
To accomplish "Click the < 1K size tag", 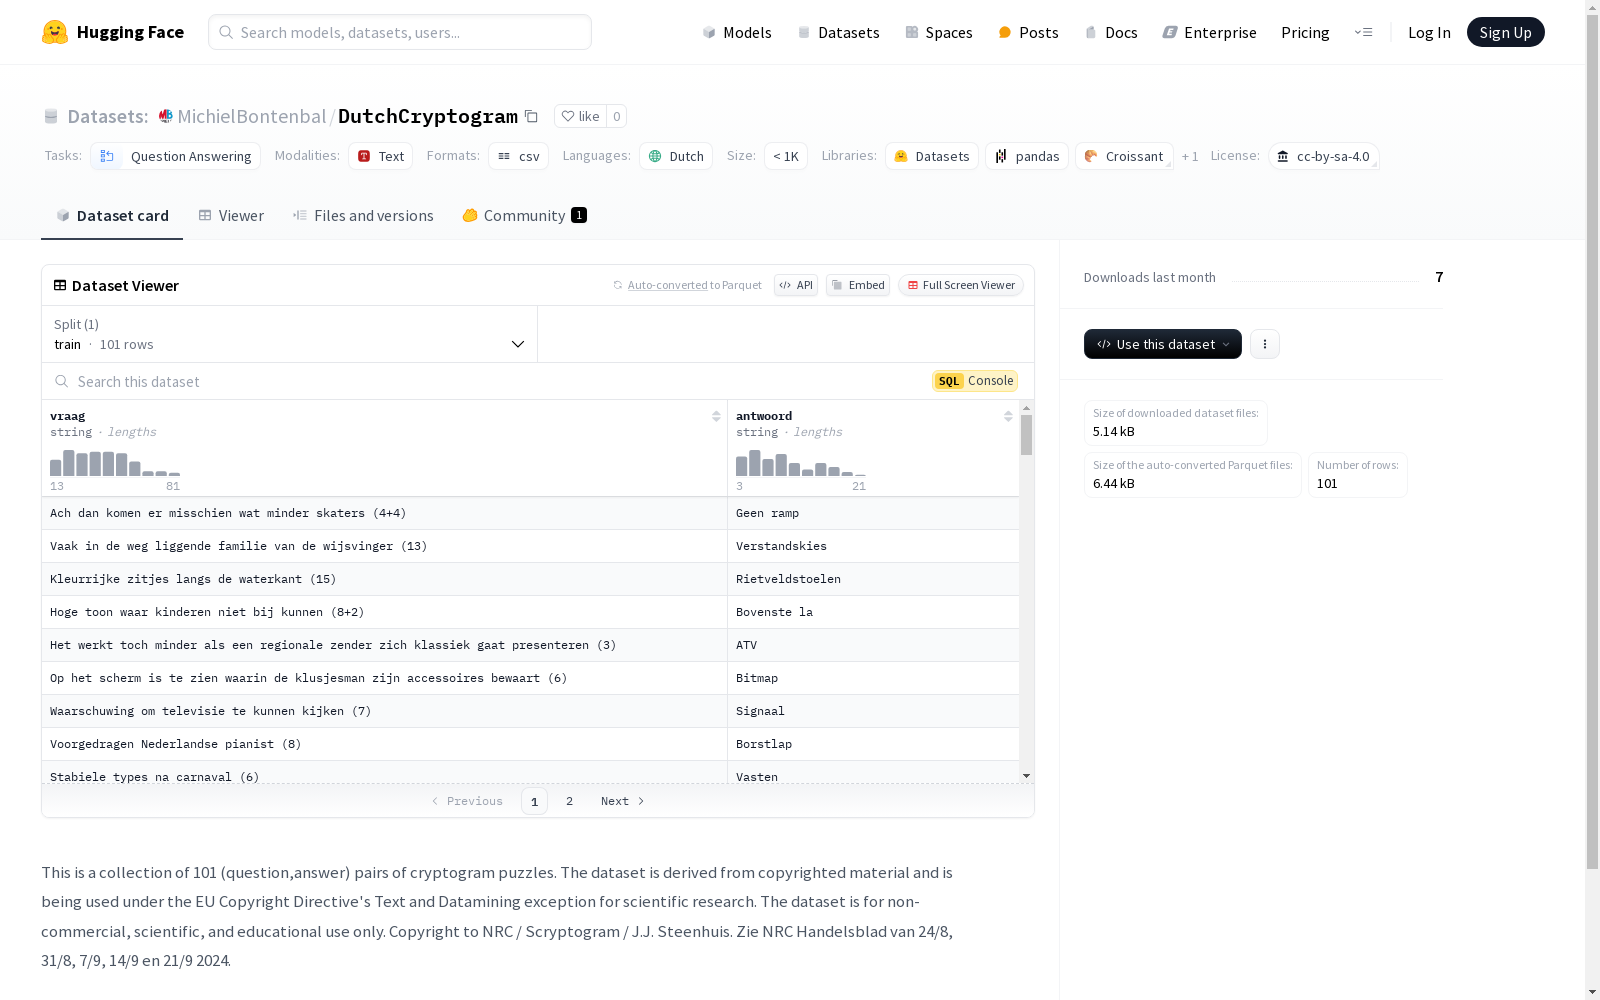I will [786, 156].
